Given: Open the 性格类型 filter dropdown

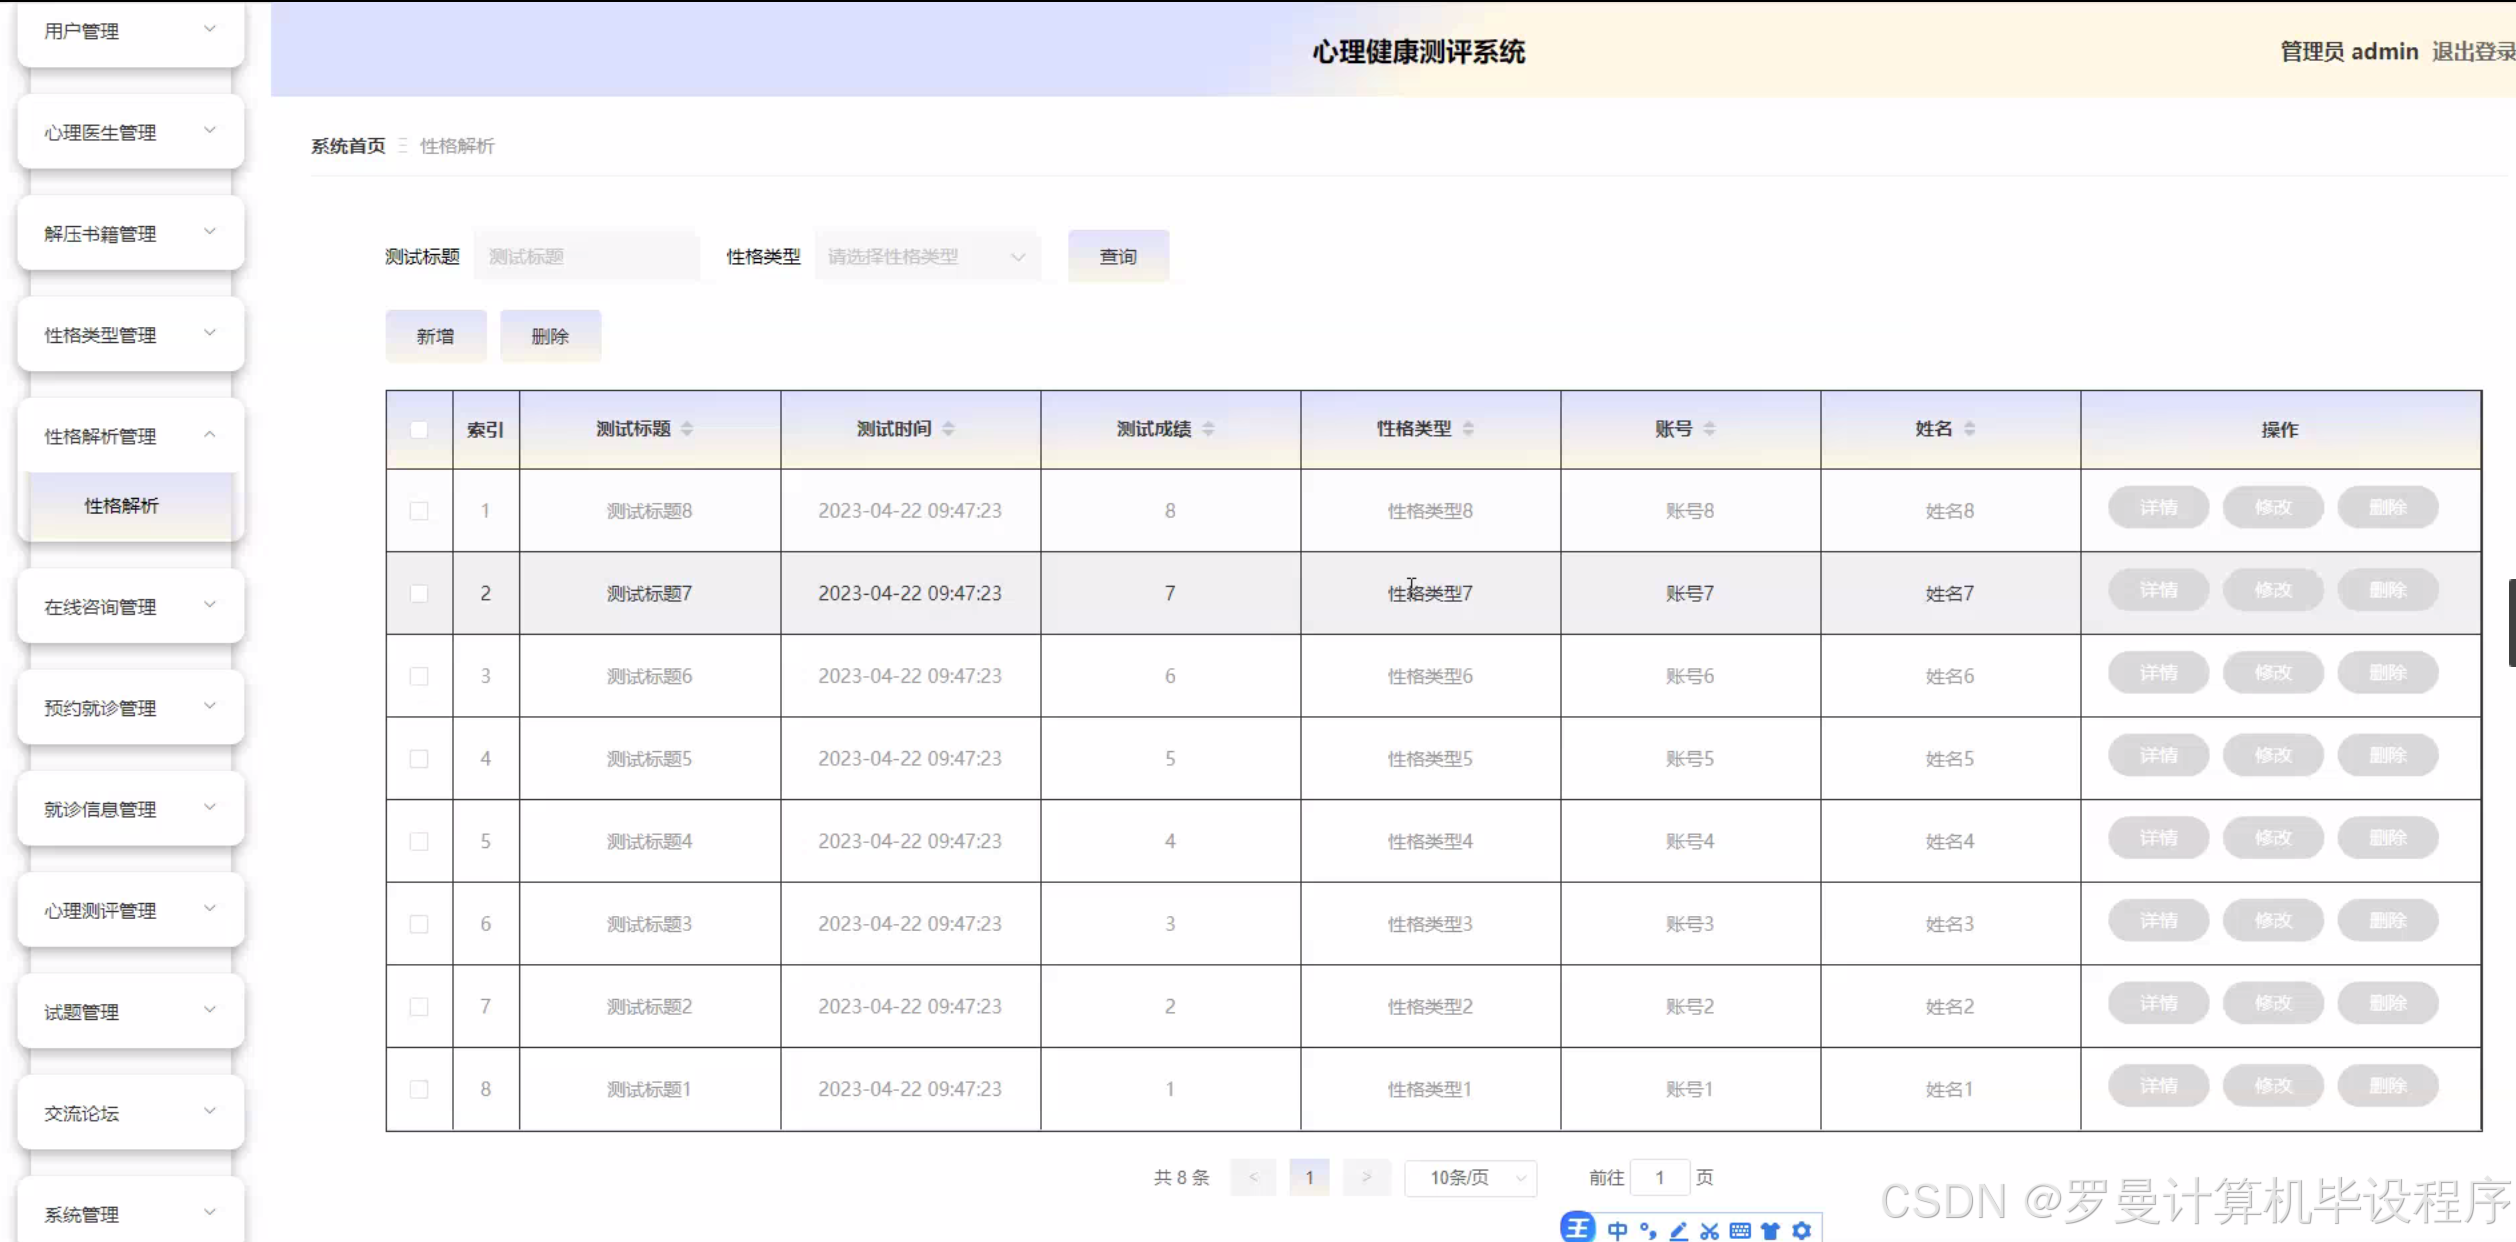Looking at the screenshot, I should coord(926,257).
